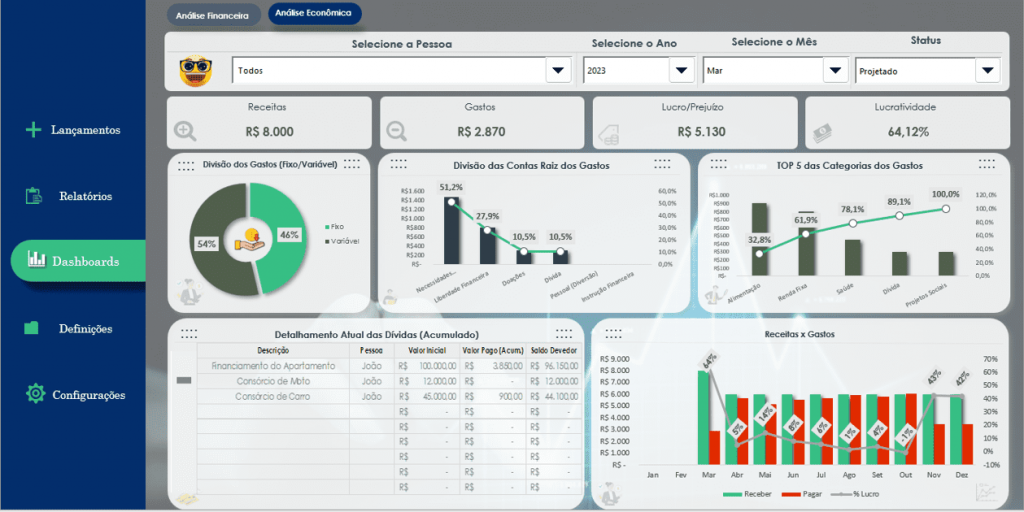This screenshot has height=512, width=1024.
Task: Select Dashboards in the sidebar
Action: point(78,261)
